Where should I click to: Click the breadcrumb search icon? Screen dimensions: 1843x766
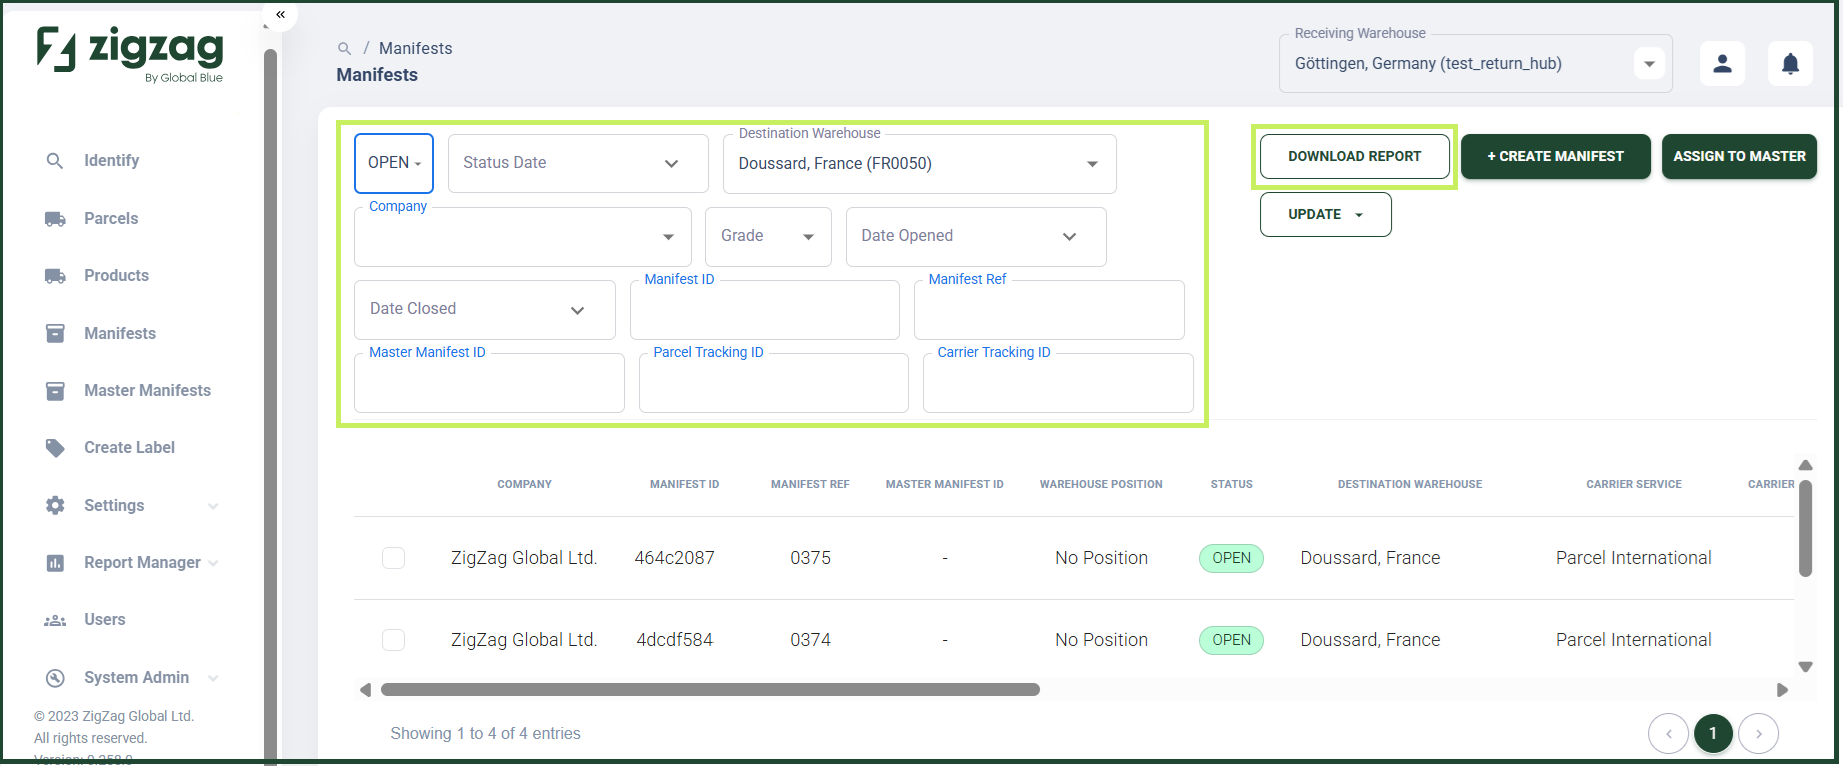(x=345, y=48)
